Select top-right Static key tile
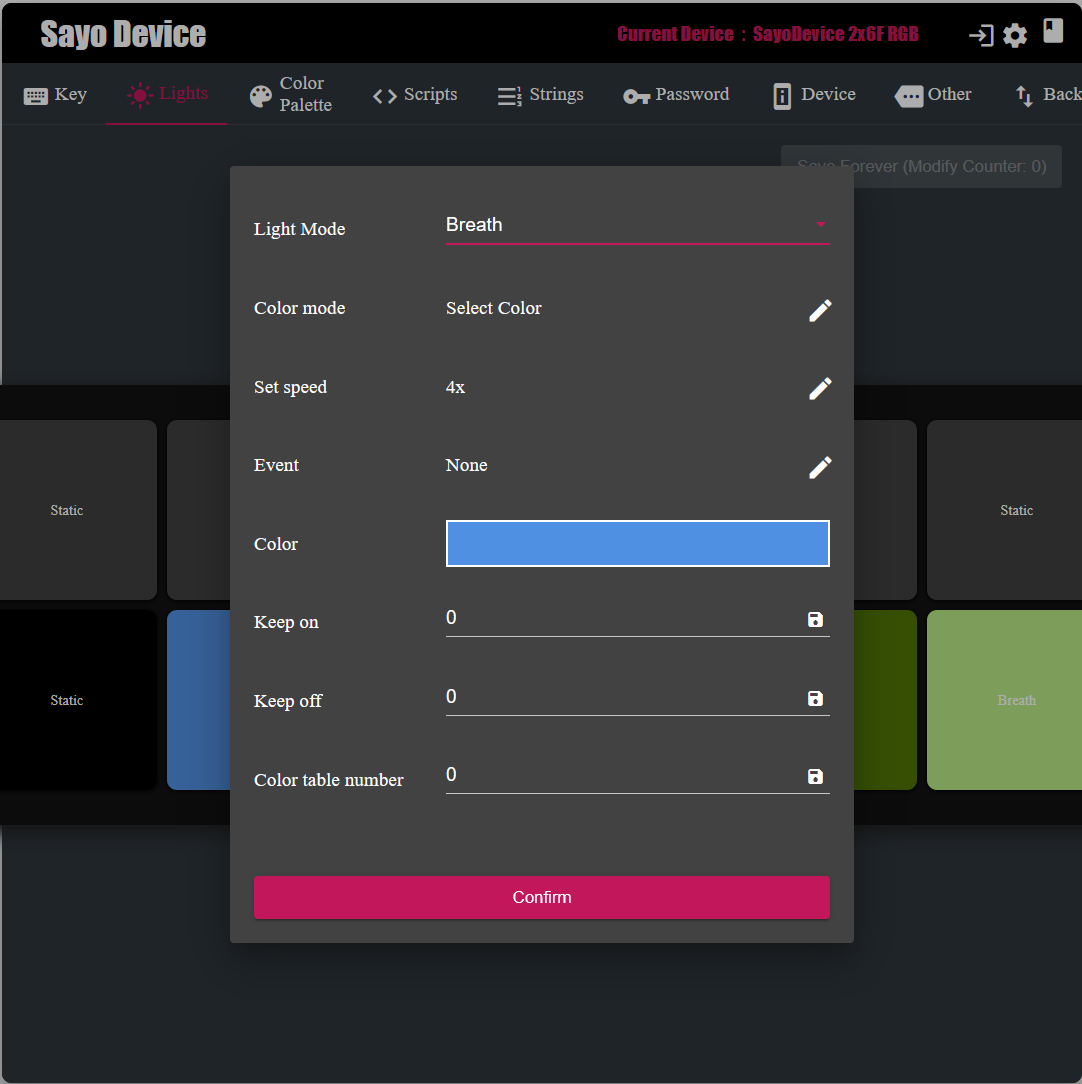 [1005, 510]
